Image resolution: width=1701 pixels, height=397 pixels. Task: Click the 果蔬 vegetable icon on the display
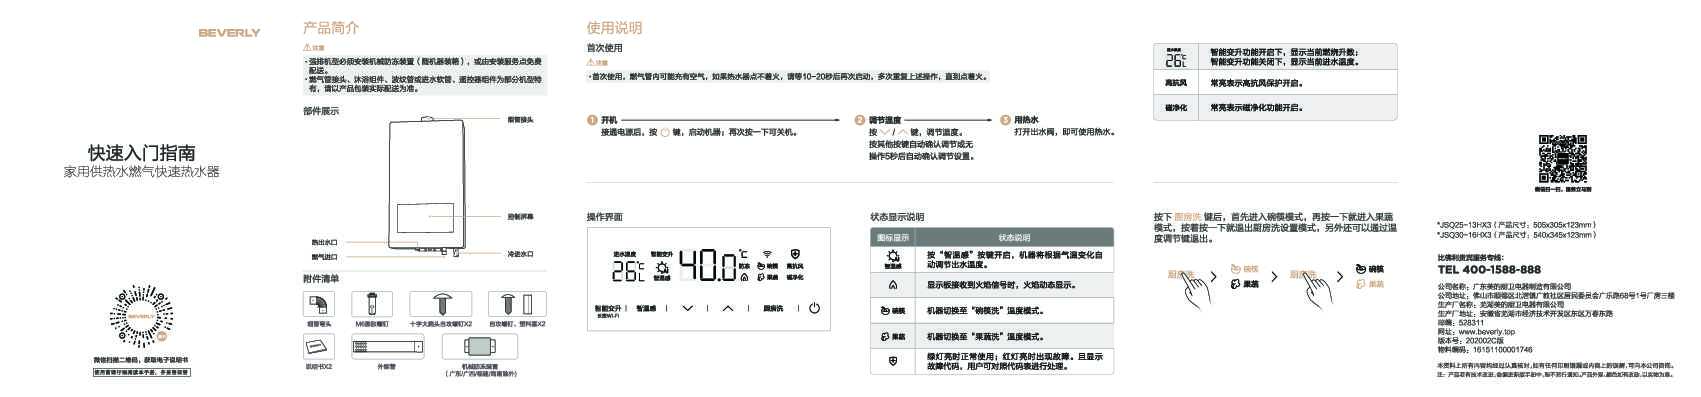click(761, 277)
